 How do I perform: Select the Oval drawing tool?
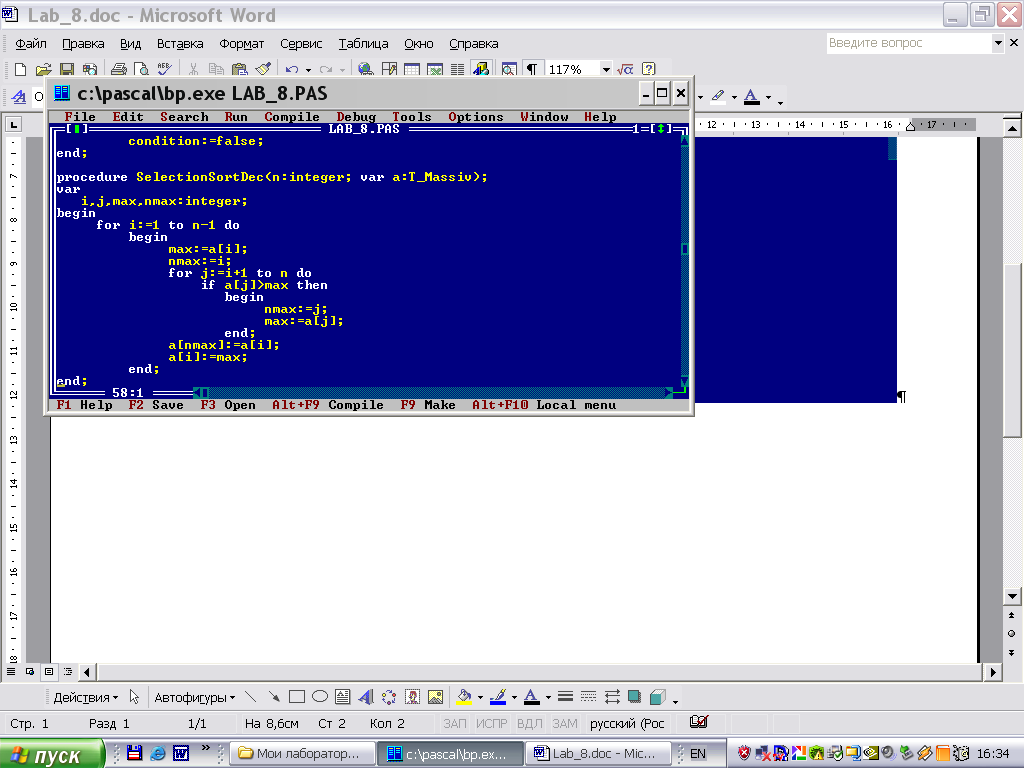pyautogui.click(x=320, y=697)
